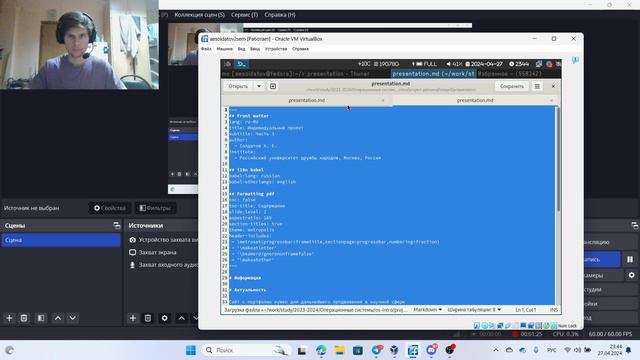Move the source up in Sources toolbar
The height and width of the screenshot is (360, 640).
[182, 318]
